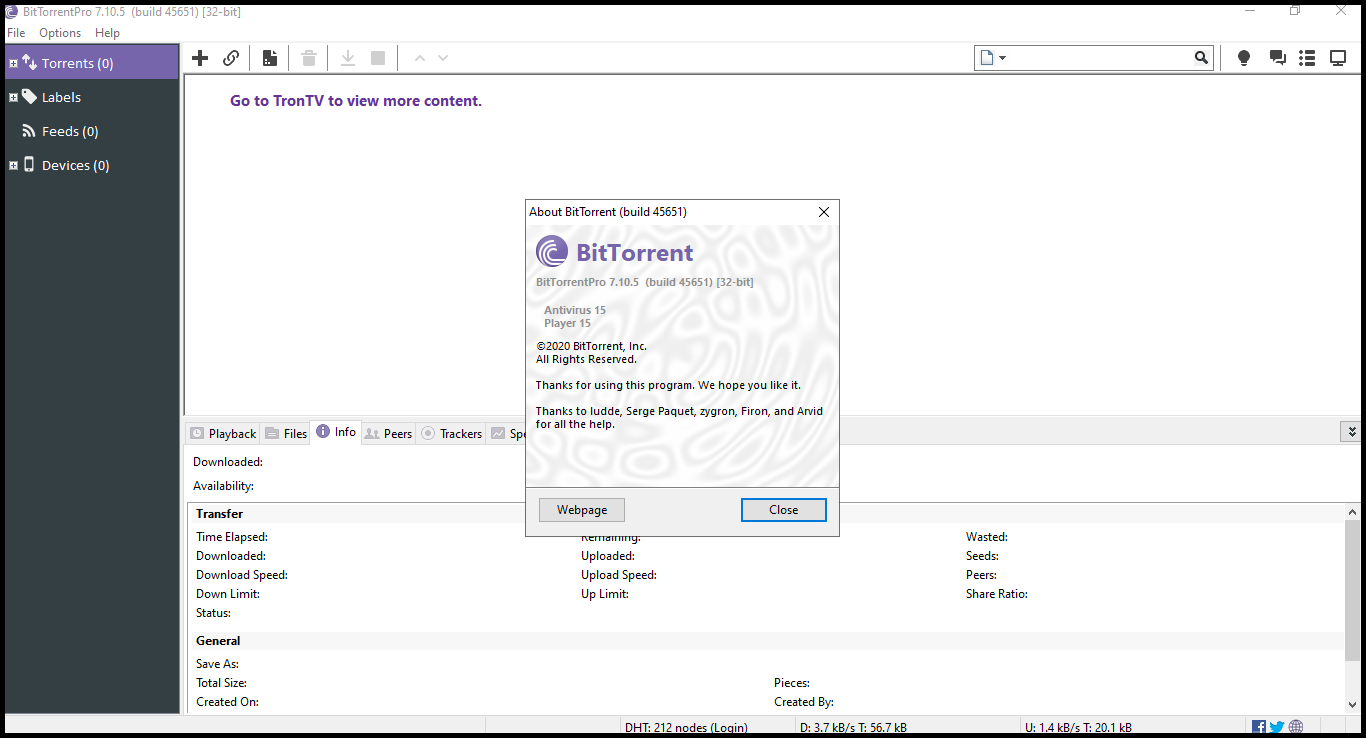This screenshot has height=738, width=1366.
Task: Click the upload speed status 'U: 1.4 kB/s'
Action: point(1078,727)
